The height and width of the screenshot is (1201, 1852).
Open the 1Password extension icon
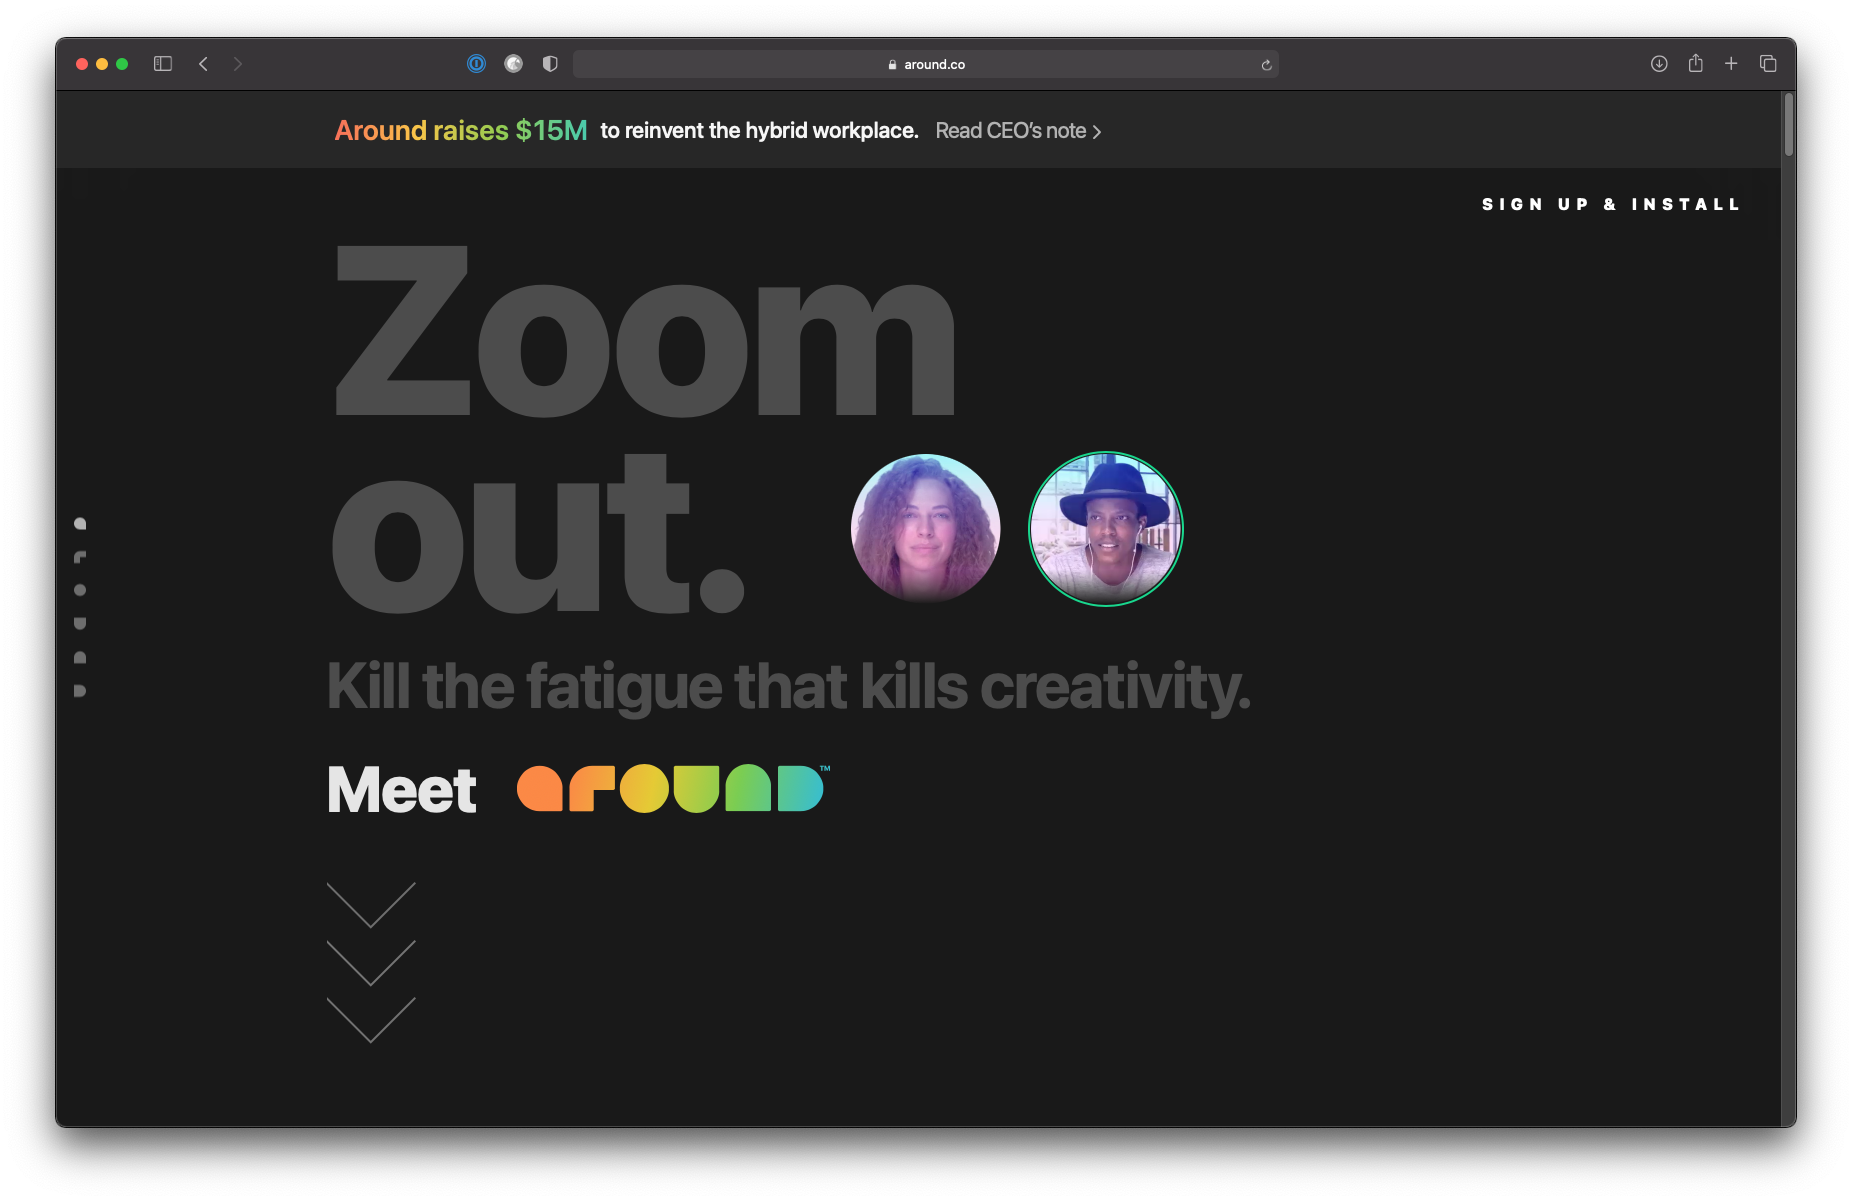tap(476, 64)
